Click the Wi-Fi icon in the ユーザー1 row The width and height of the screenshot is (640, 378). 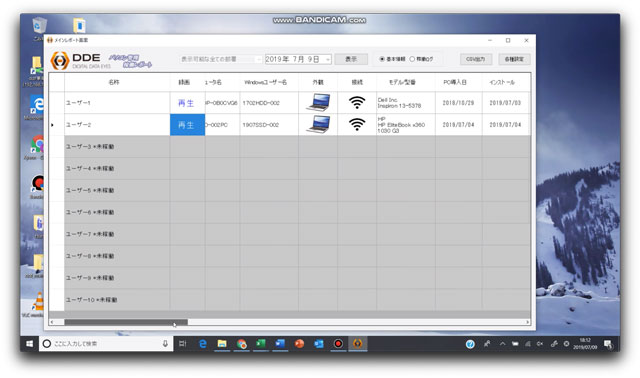coord(357,102)
